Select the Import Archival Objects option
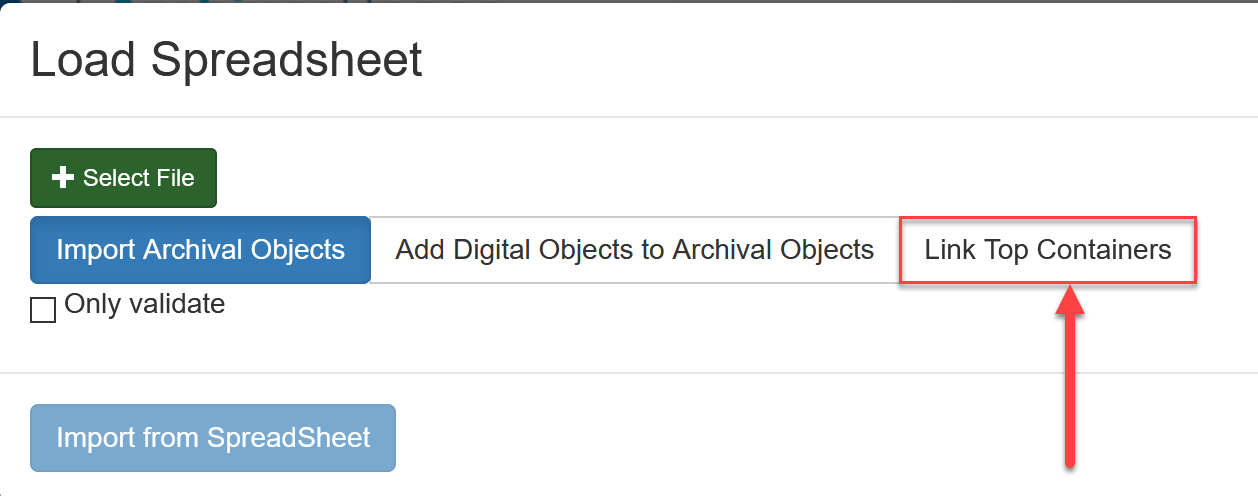1258x496 pixels. (200, 250)
